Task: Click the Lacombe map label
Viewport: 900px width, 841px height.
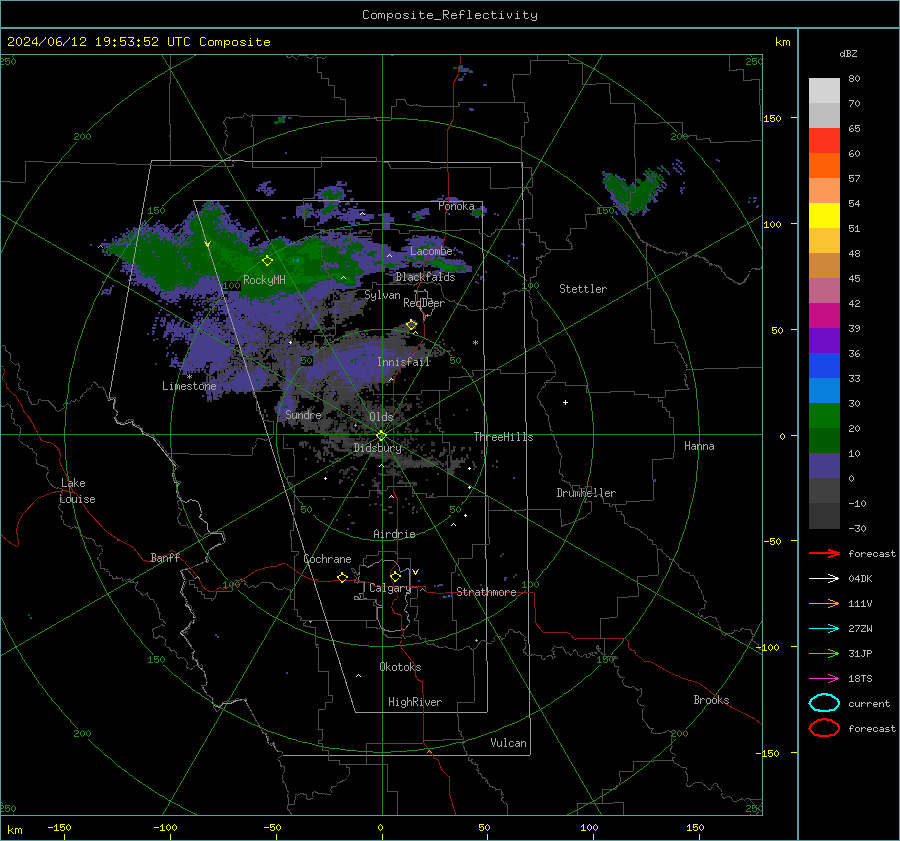Action: point(431,251)
